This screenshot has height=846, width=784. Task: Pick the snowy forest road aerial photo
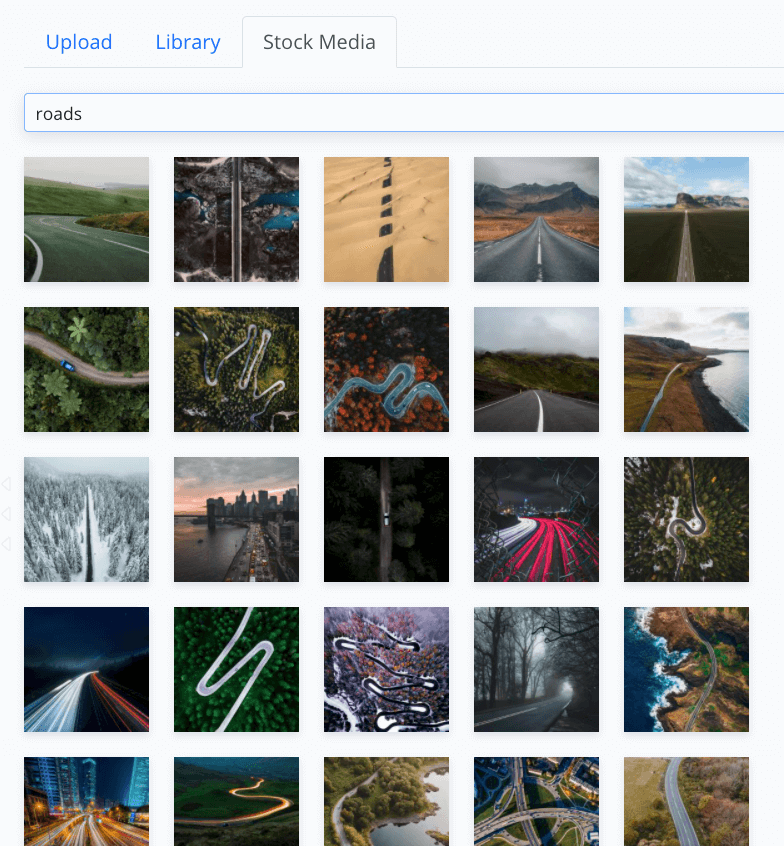tap(86, 520)
